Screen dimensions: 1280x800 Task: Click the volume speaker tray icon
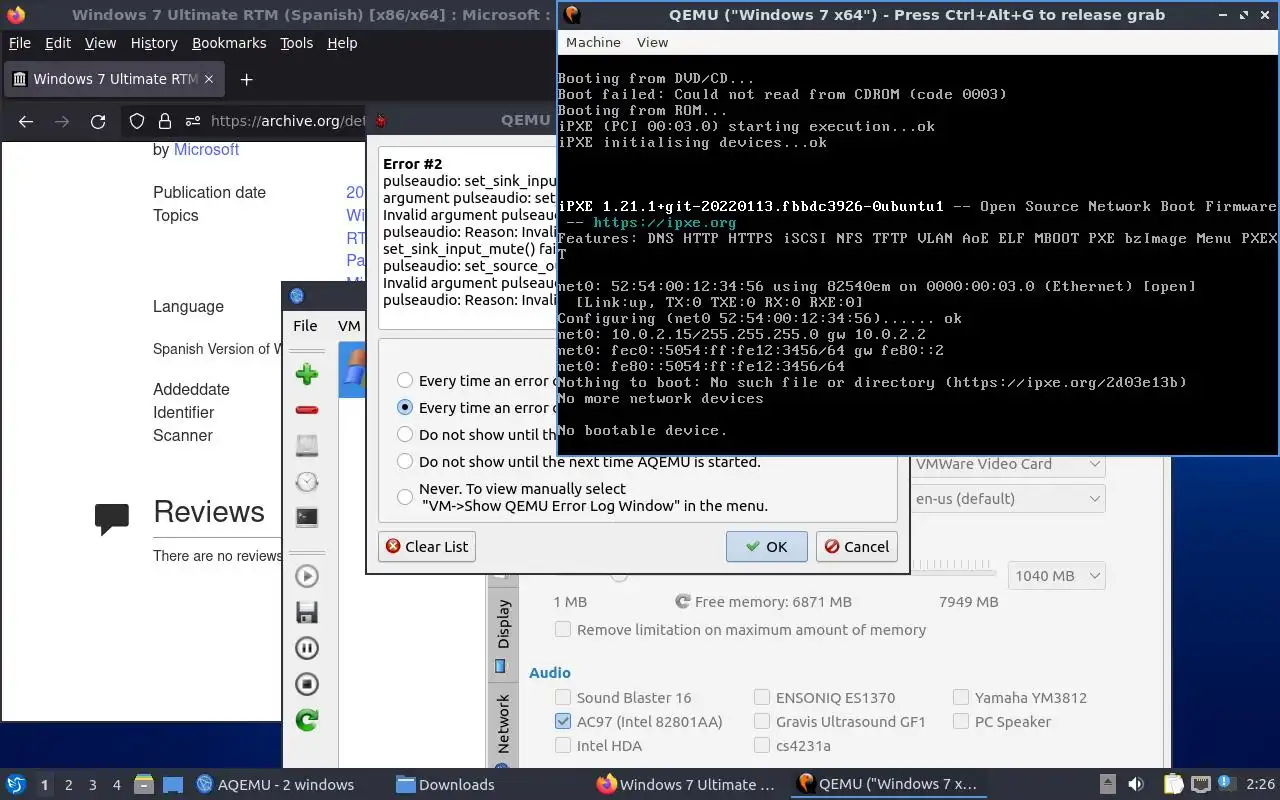point(1136,785)
